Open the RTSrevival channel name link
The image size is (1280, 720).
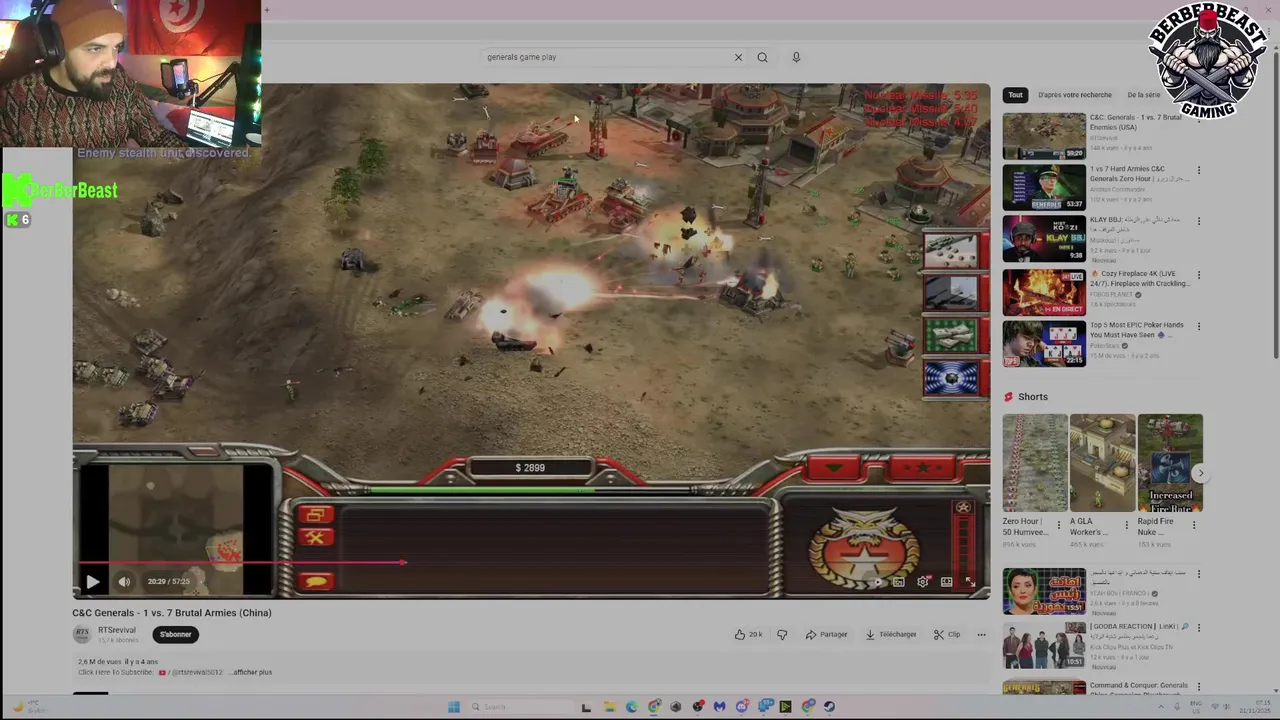pyautogui.click(x=117, y=630)
